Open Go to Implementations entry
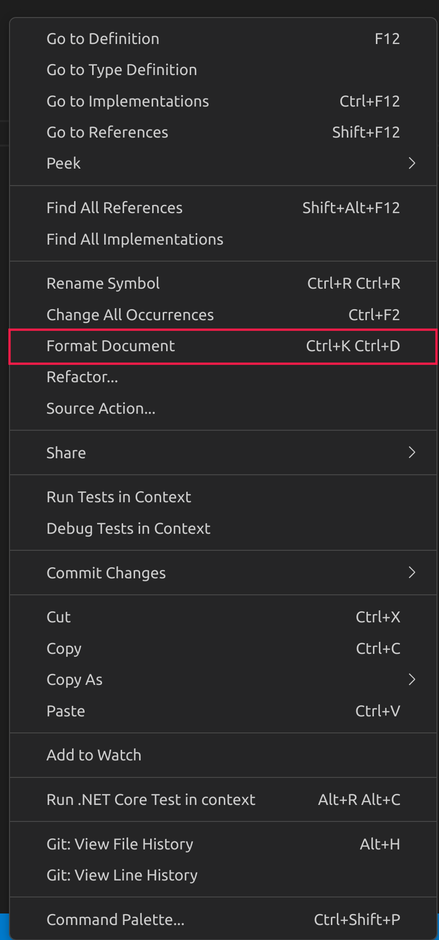439x940 pixels. tap(223, 101)
